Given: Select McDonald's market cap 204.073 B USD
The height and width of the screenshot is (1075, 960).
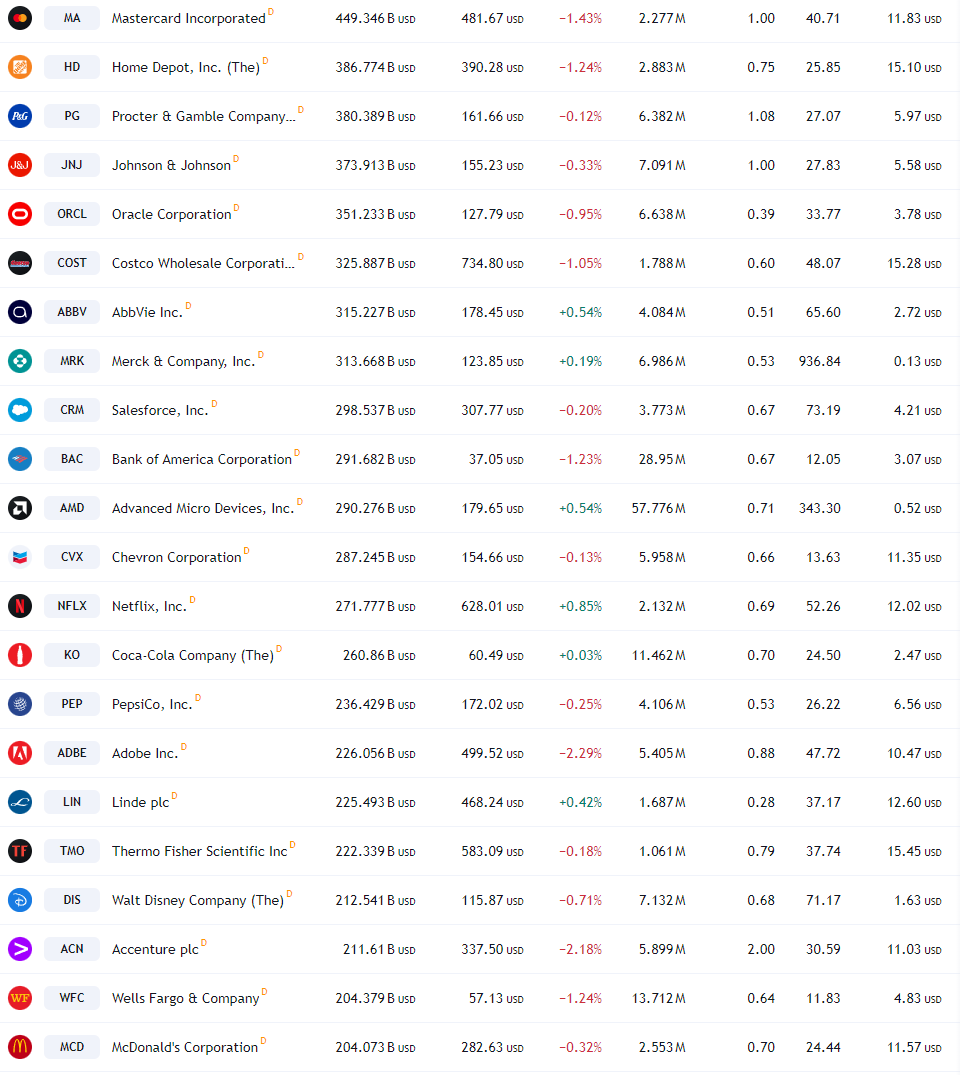Looking at the screenshot, I should (x=375, y=1048).
